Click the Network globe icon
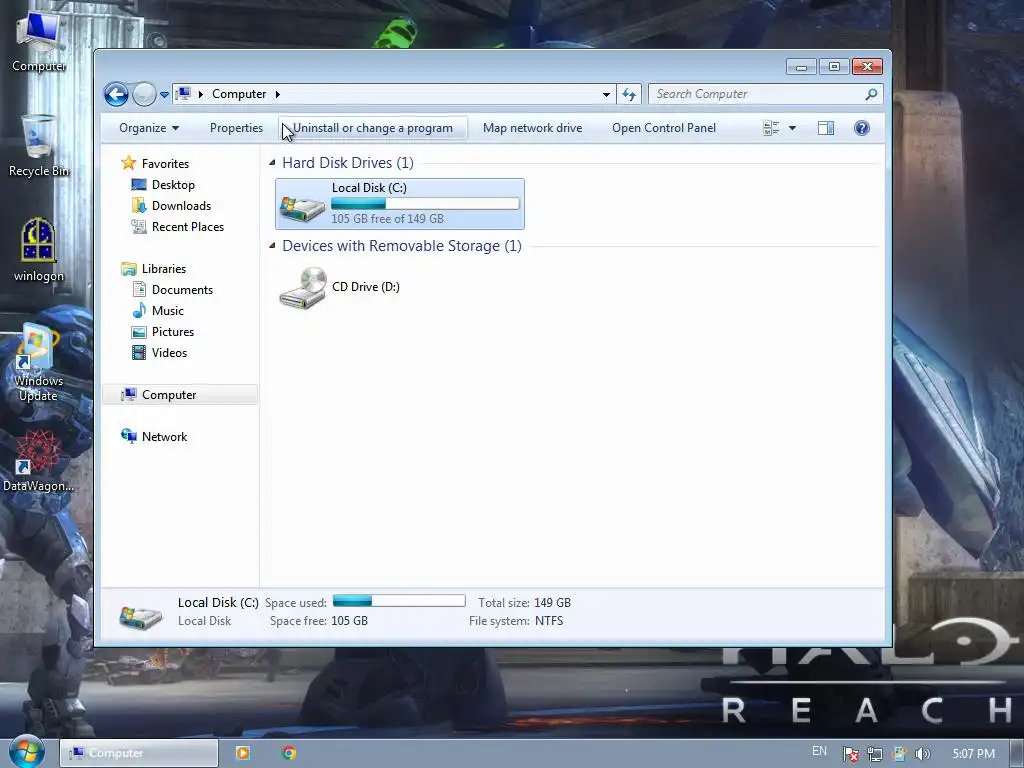This screenshot has height=768, width=1024. (129, 436)
